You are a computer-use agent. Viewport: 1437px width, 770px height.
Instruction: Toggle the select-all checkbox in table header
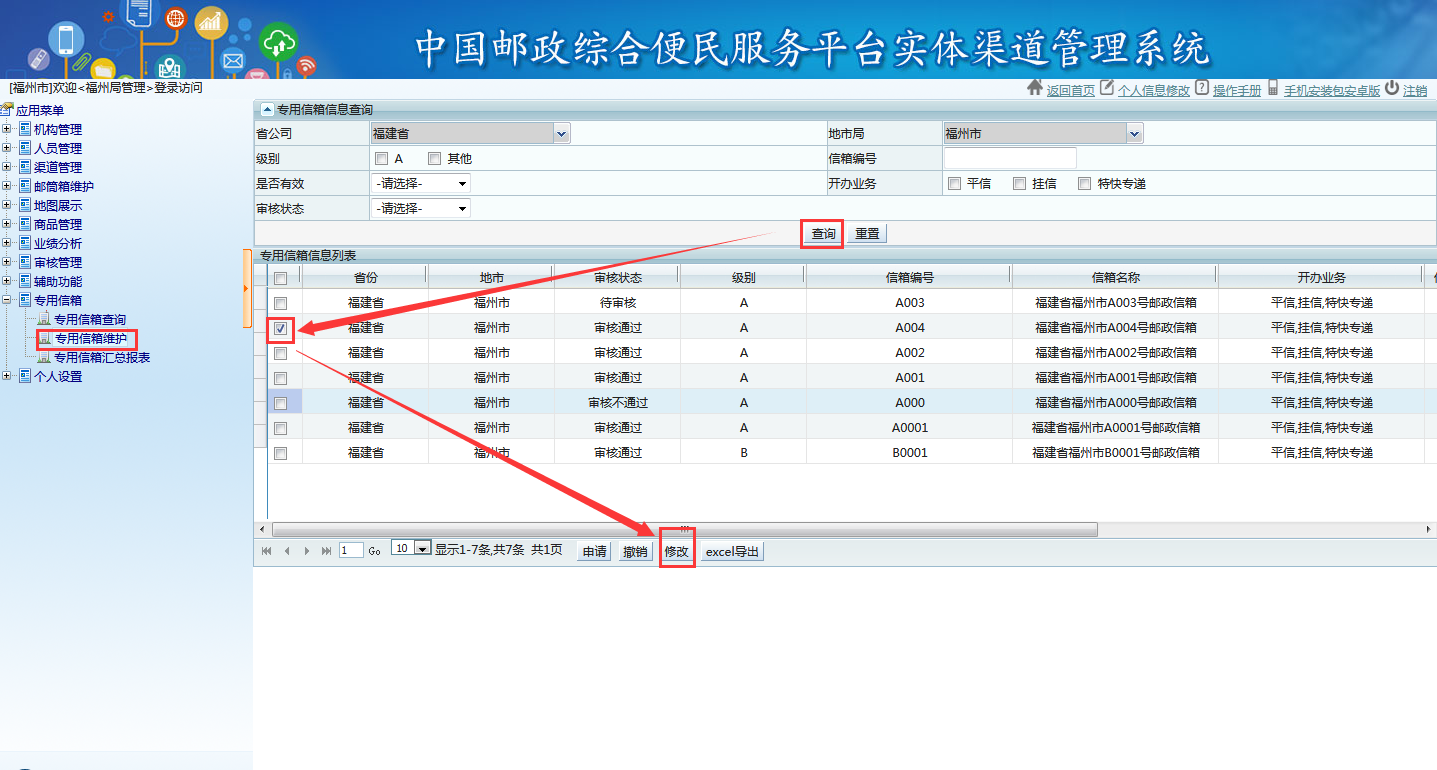click(x=281, y=278)
